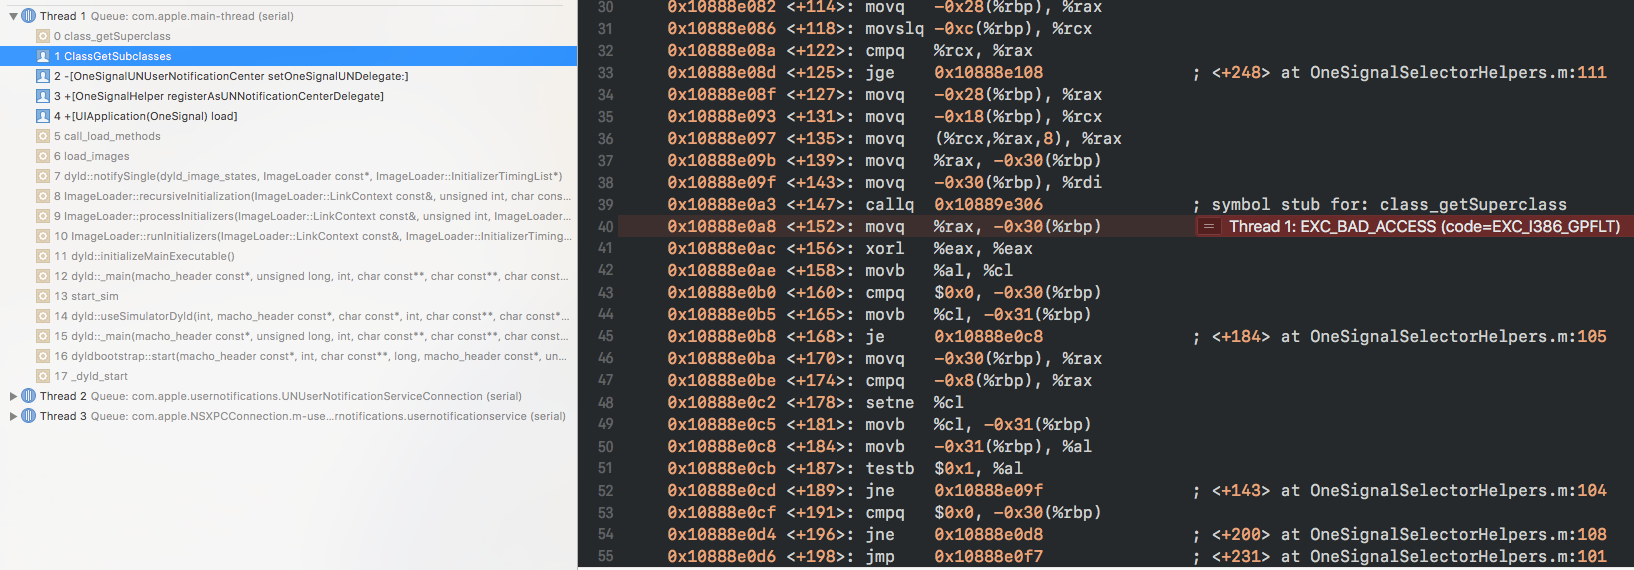Click movslq instruction at <+118>
This screenshot has height=570, width=1634.
click(894, 29)
